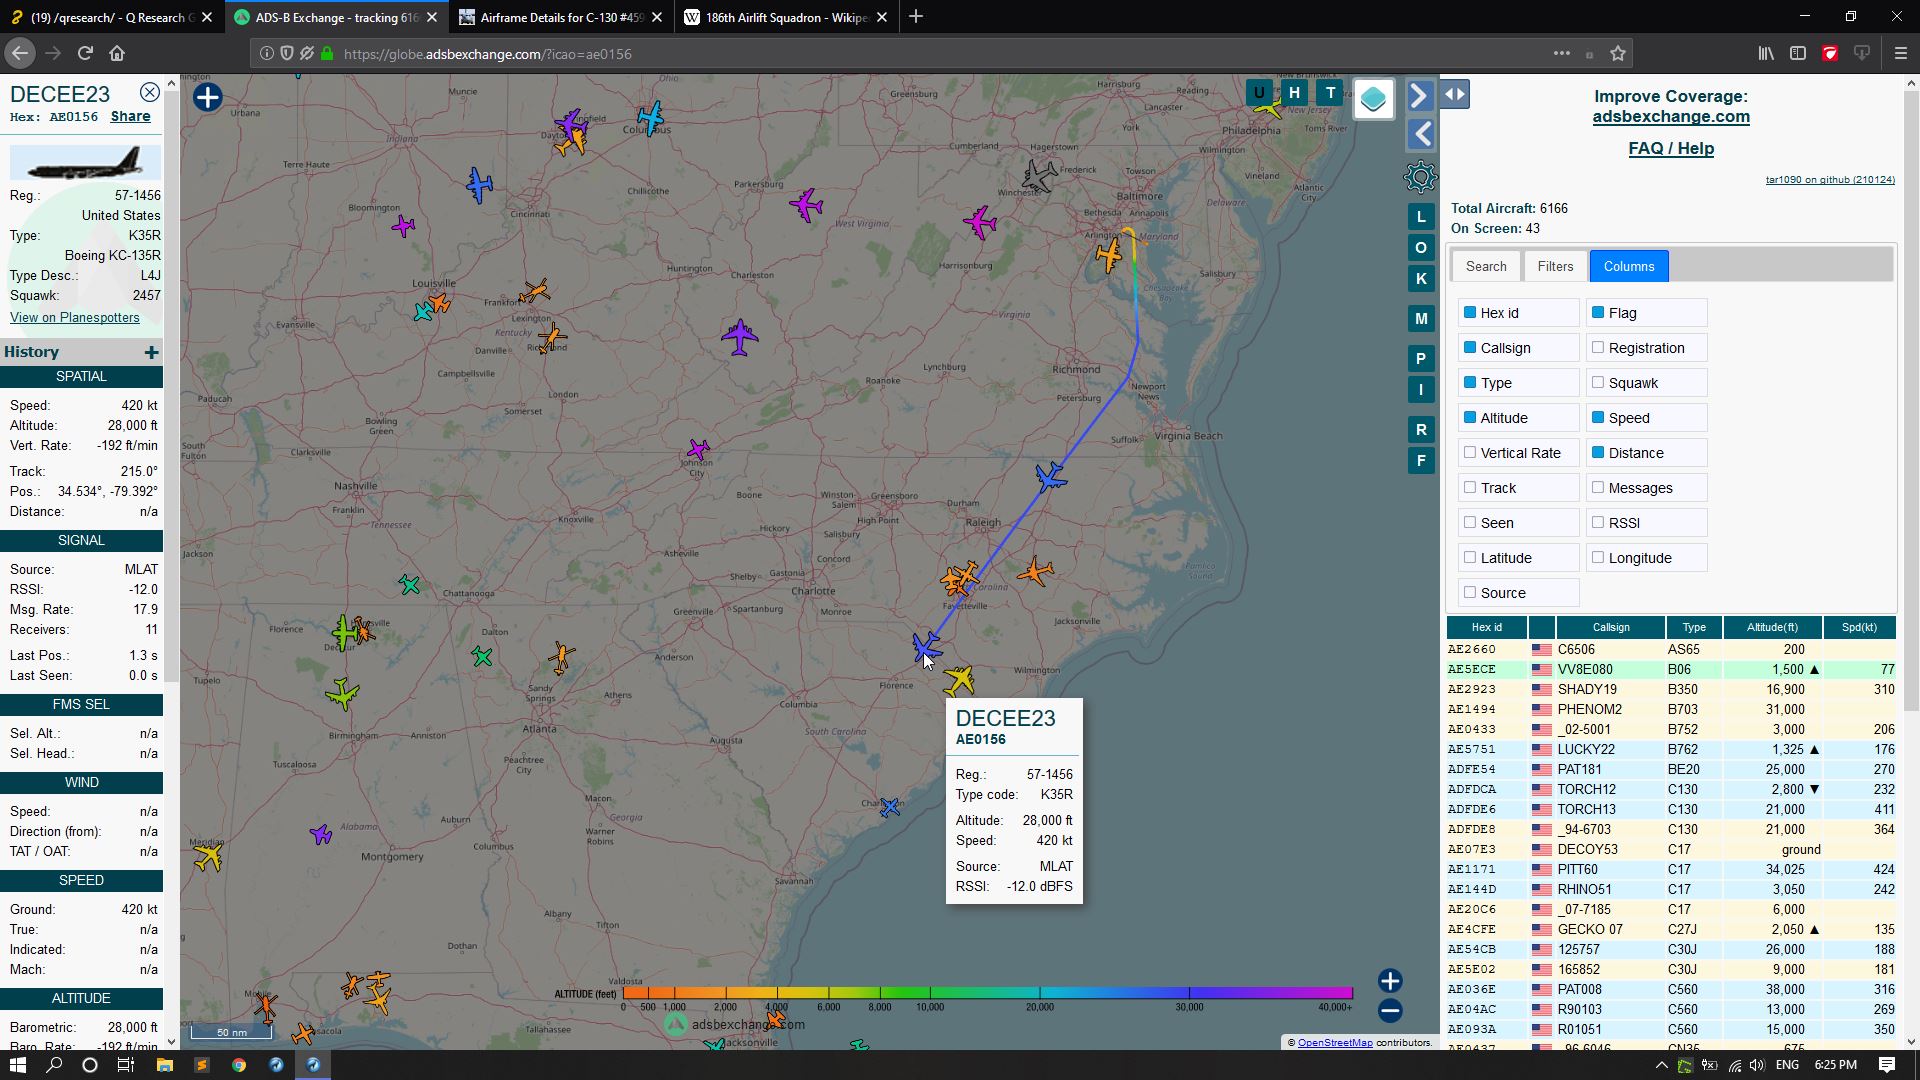Enable the RSSI column checkbox
1920x1080 pixels.
click(x=1598, y=522)
